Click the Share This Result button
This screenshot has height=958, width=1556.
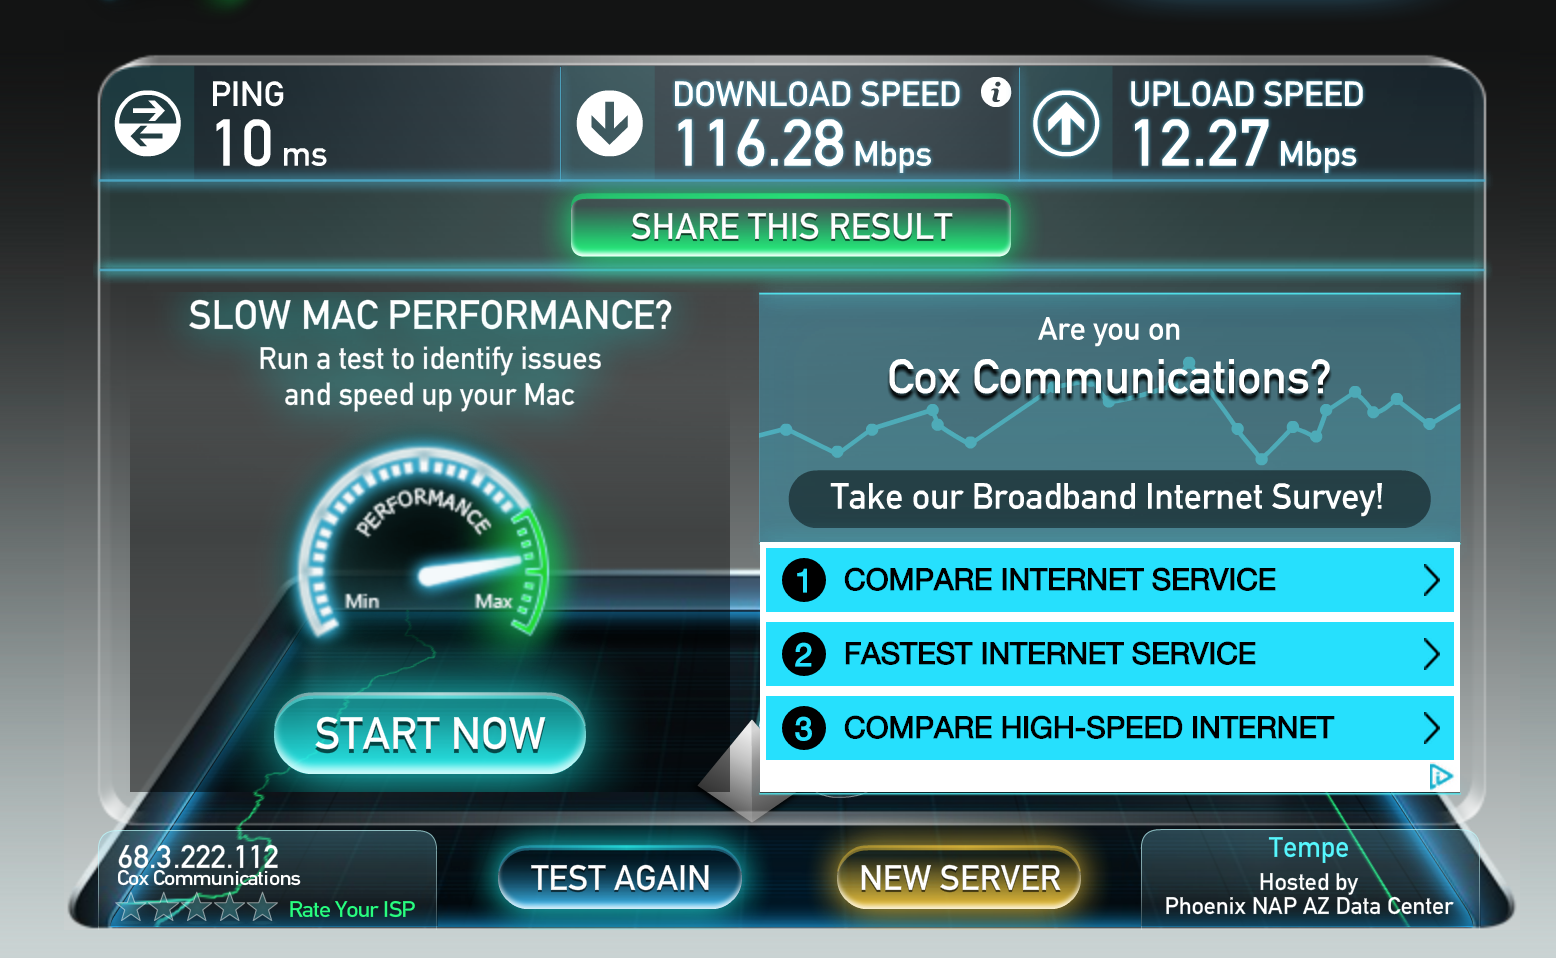click(791, 226)
